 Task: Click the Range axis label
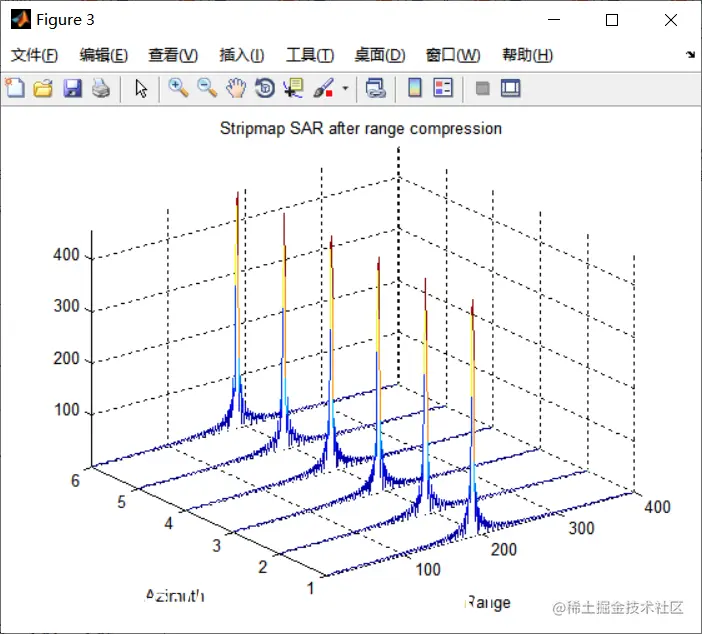pyautogui.click(x=487, y=603)
